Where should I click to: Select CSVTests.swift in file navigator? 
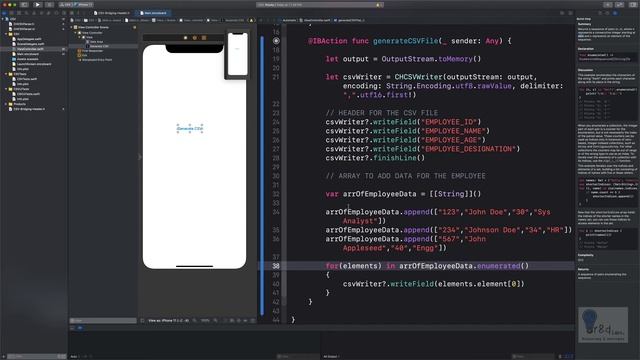tap(28, 79)
